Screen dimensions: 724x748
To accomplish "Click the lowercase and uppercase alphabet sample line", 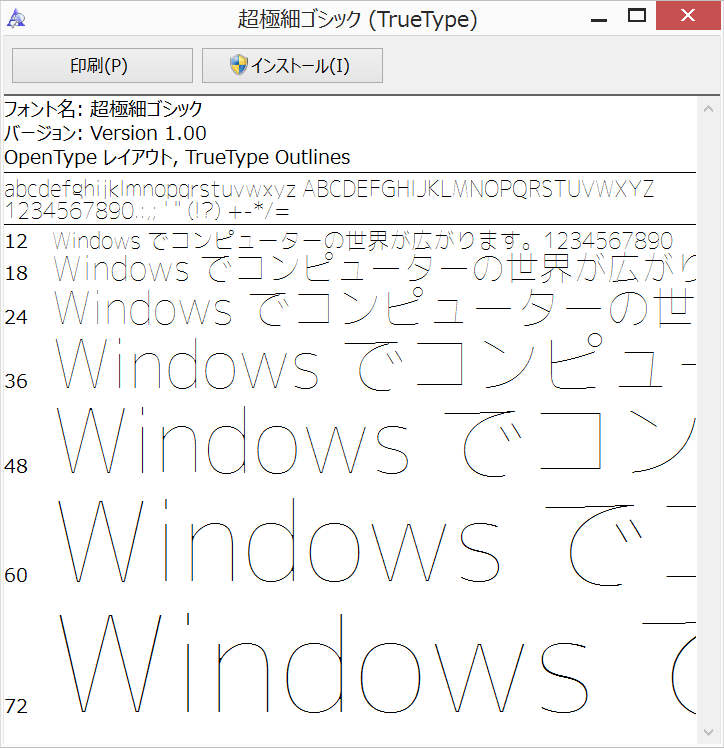I will (329, 189).
